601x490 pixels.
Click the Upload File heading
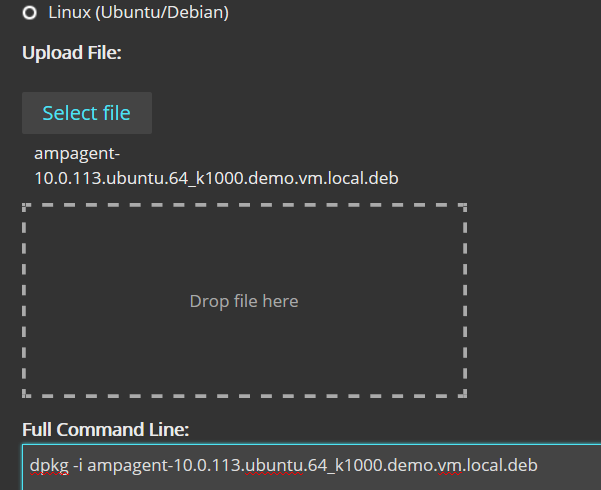(x=71, y=52)
